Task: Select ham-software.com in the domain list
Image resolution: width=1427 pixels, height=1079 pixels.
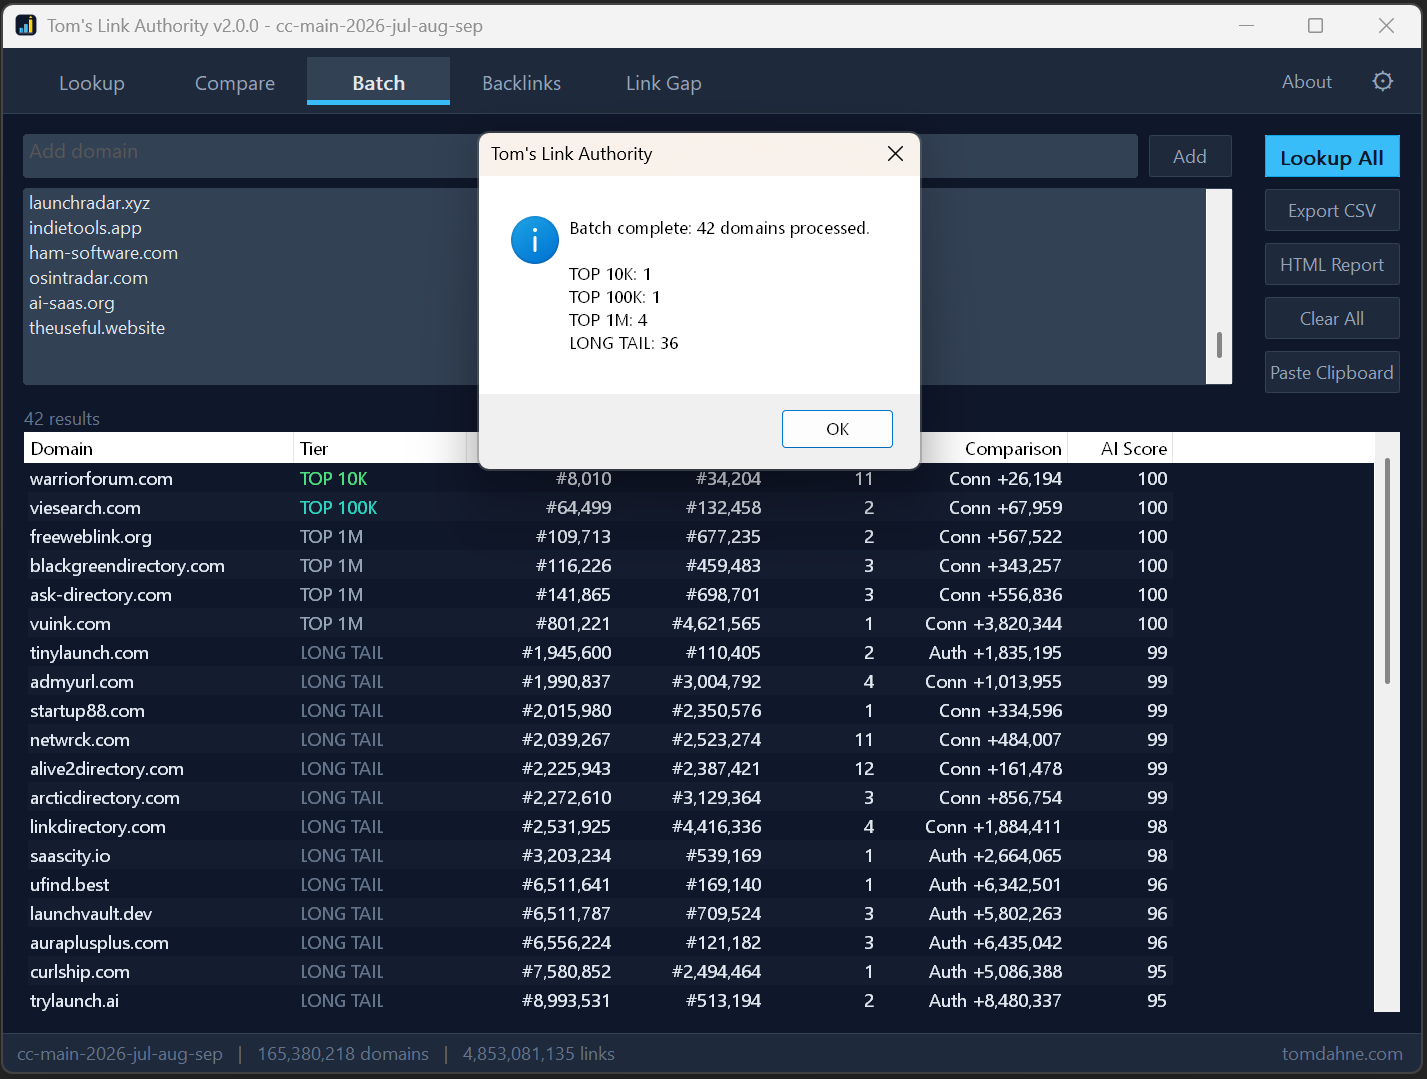Action: (104, 253)
